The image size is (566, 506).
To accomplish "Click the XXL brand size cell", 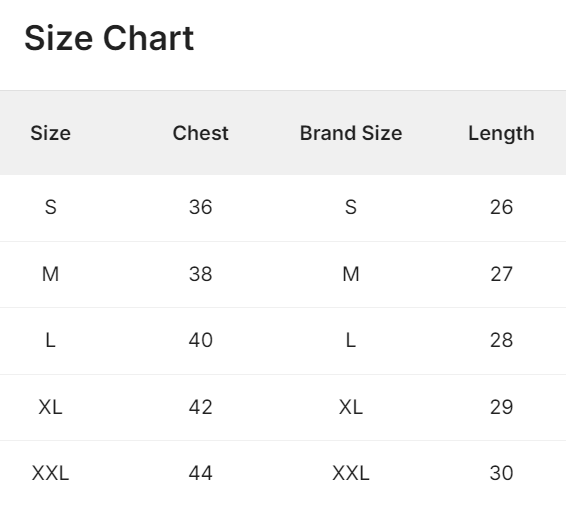I will (351, 473).
